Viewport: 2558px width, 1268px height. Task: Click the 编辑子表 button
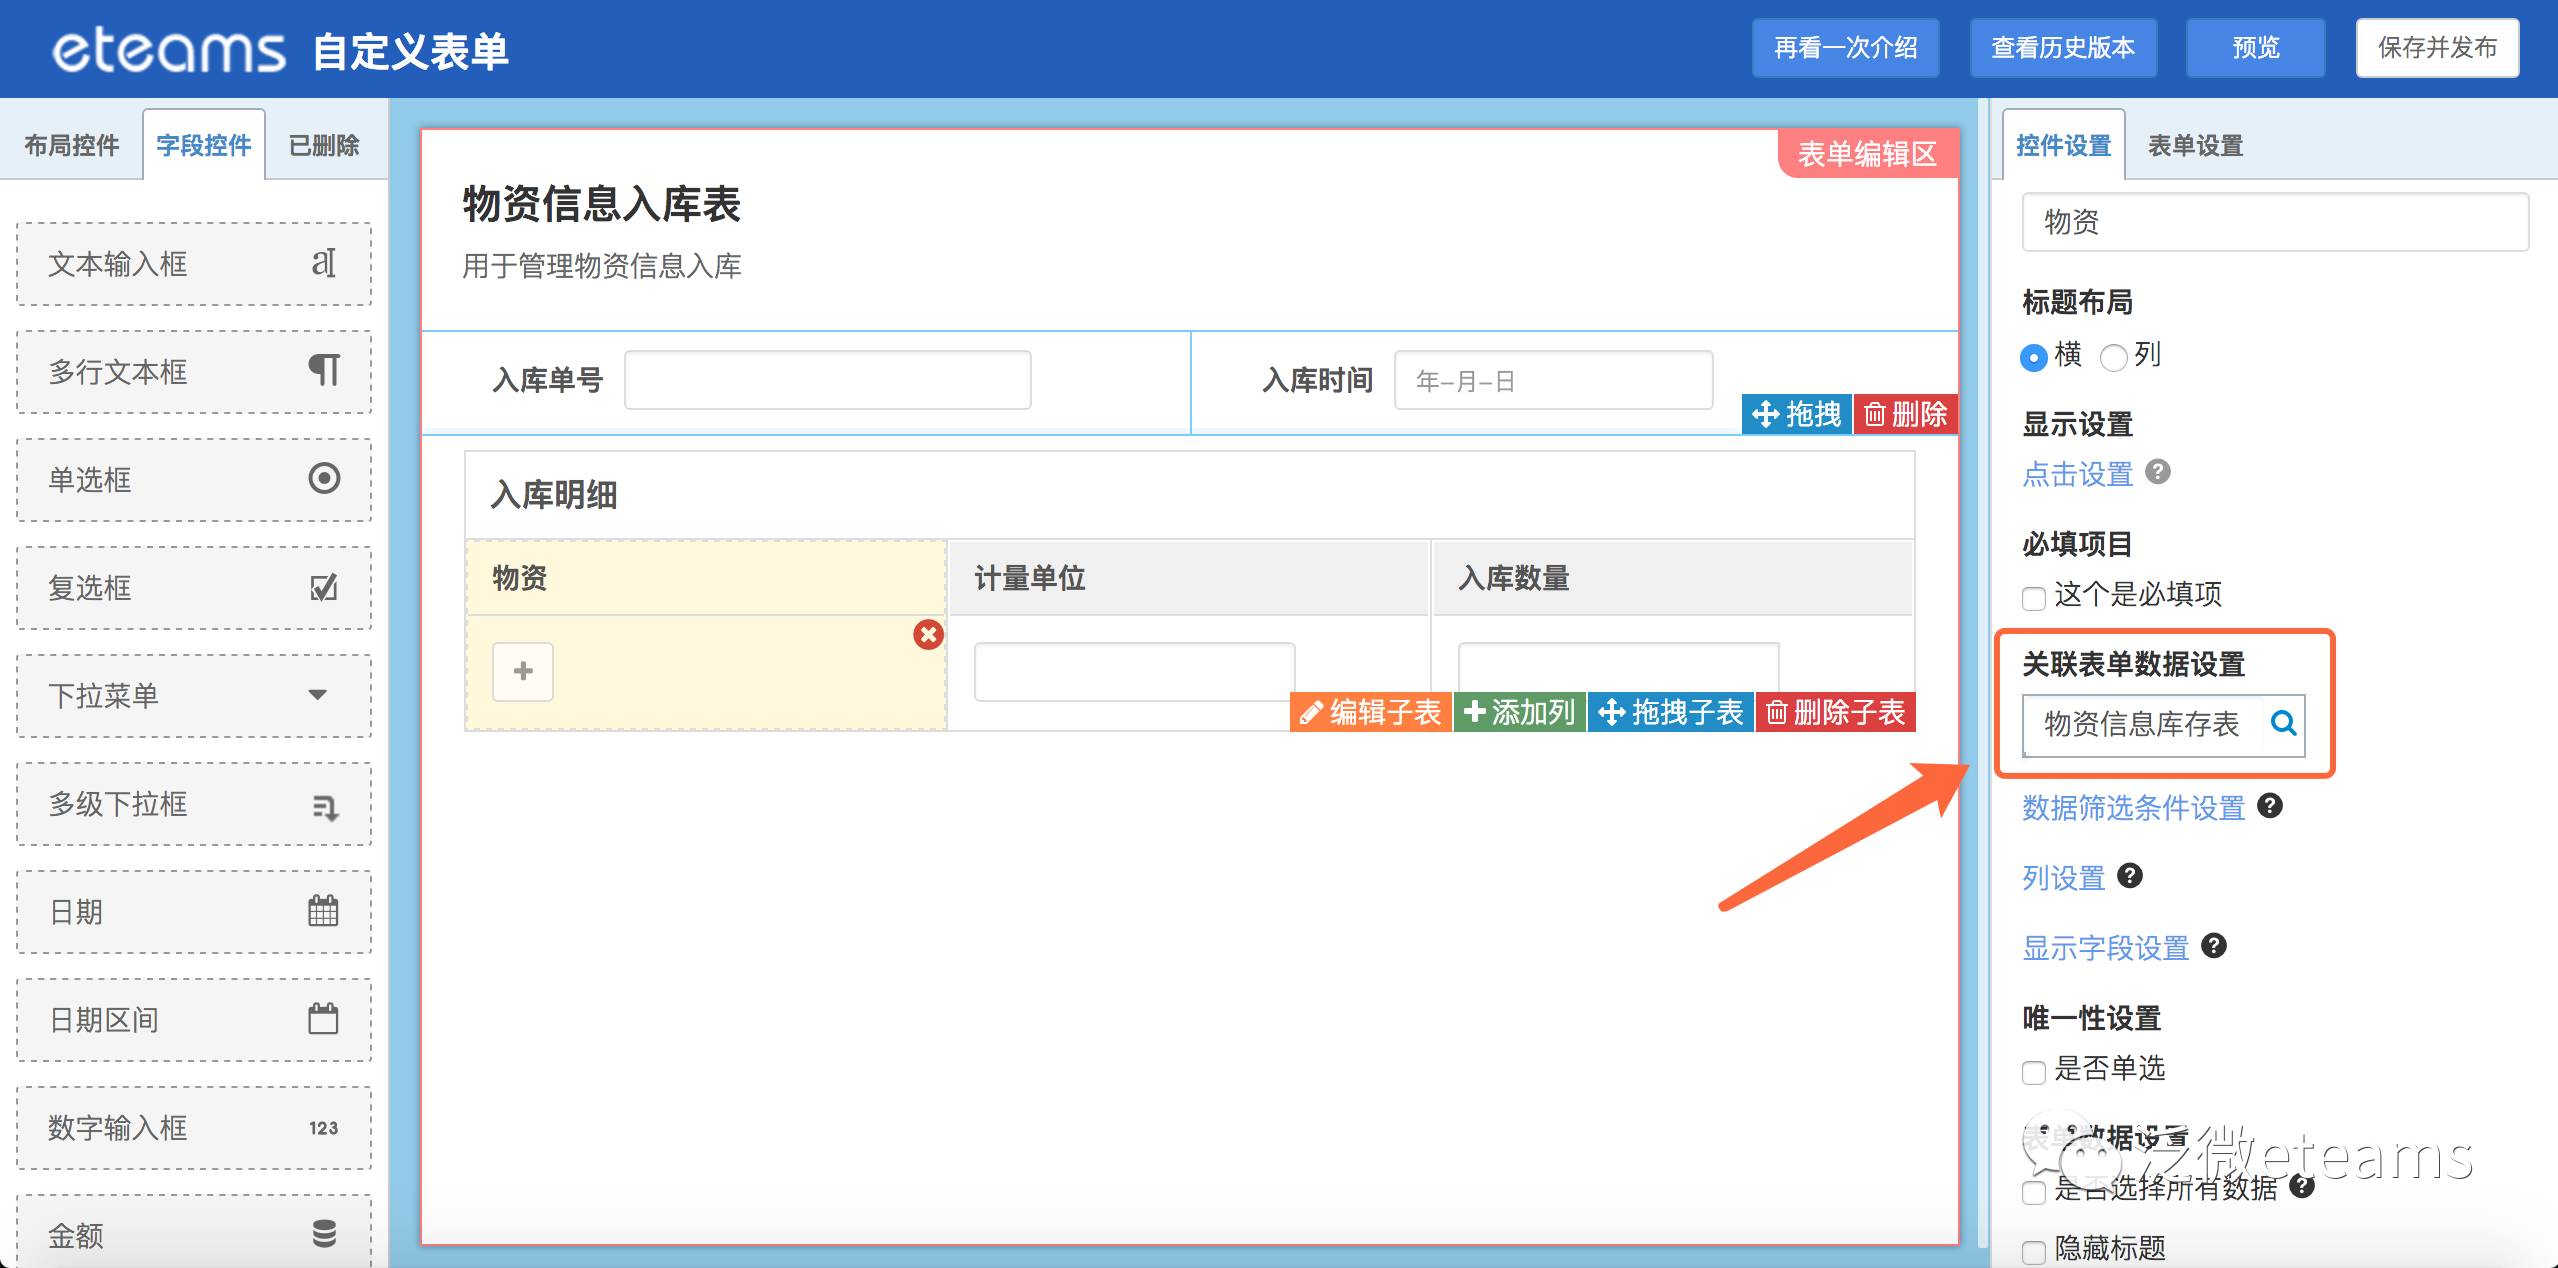1370,712
